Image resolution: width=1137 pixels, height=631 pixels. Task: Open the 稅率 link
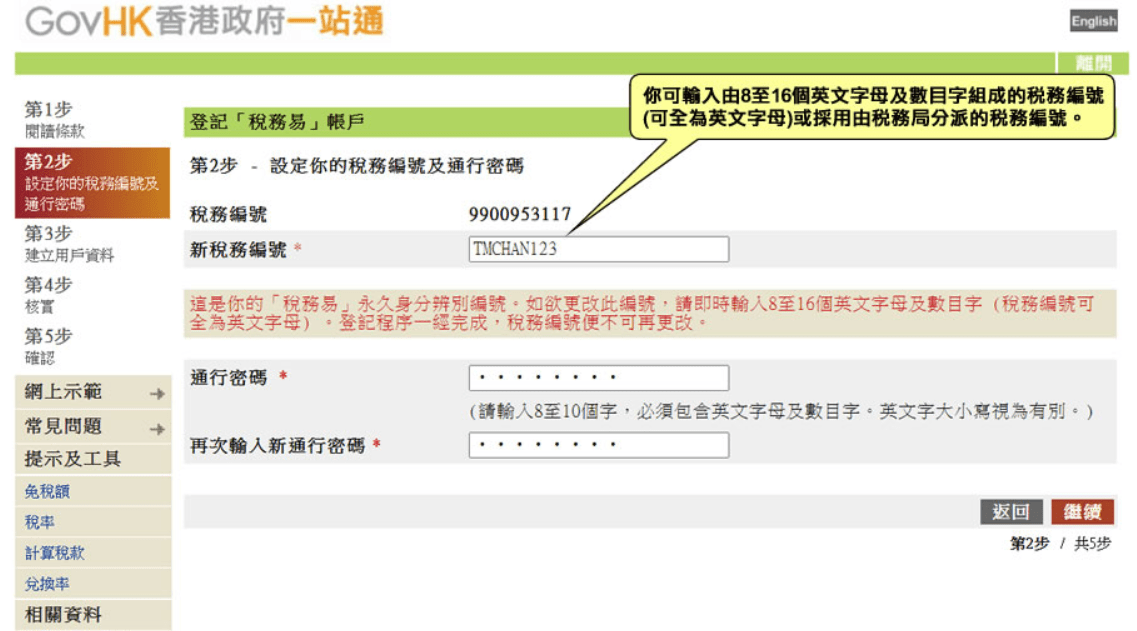point(39,522)
